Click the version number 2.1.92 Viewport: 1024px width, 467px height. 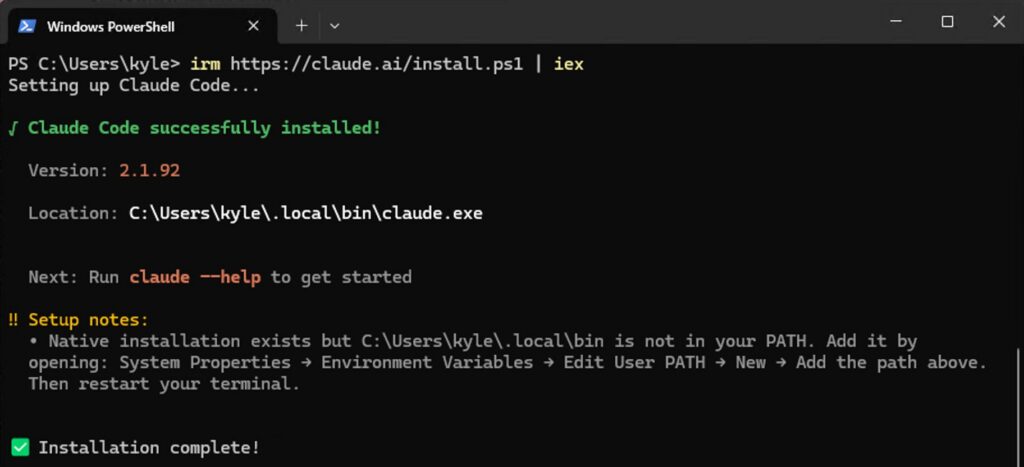(x=149, y=170)
